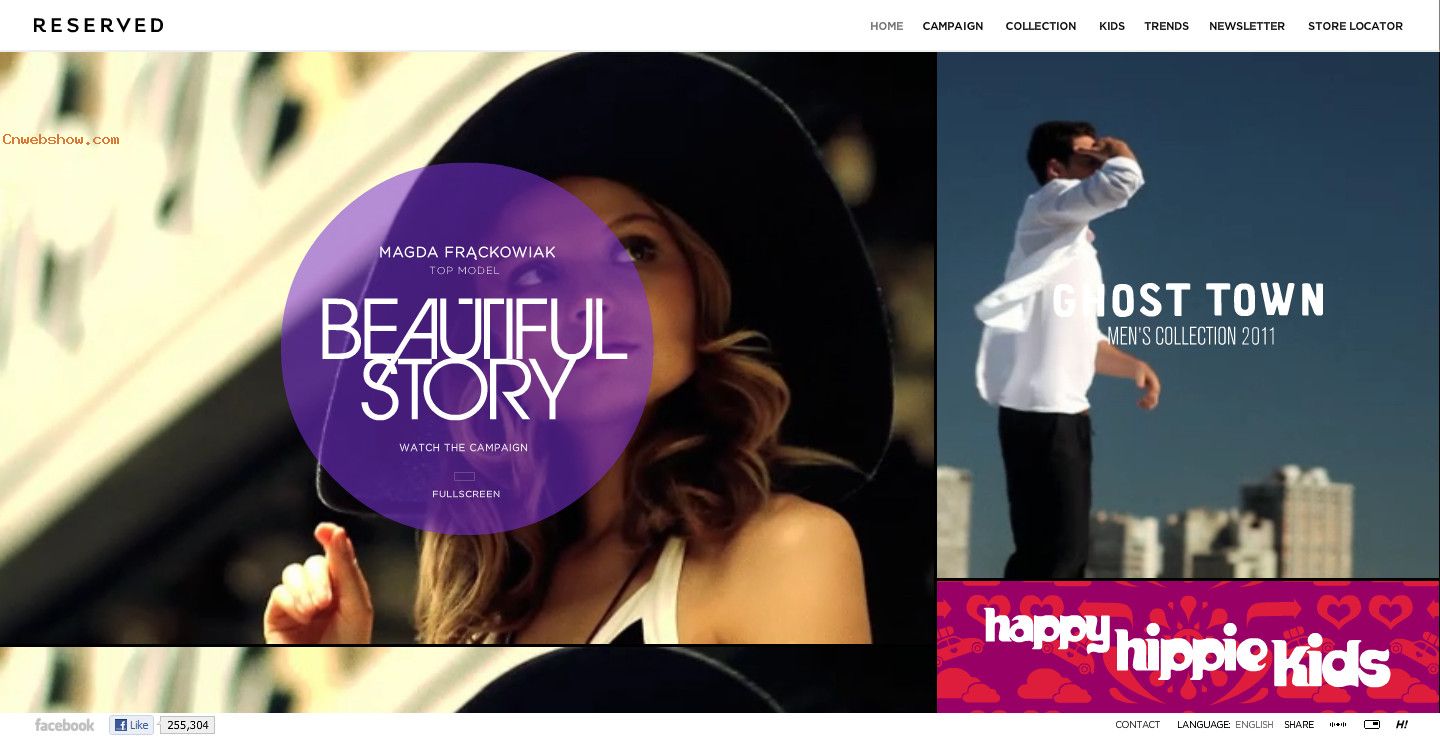Click the window-layout icon in footer
The width and height of the screenshot is (1440, 740).
(1372, 725)
